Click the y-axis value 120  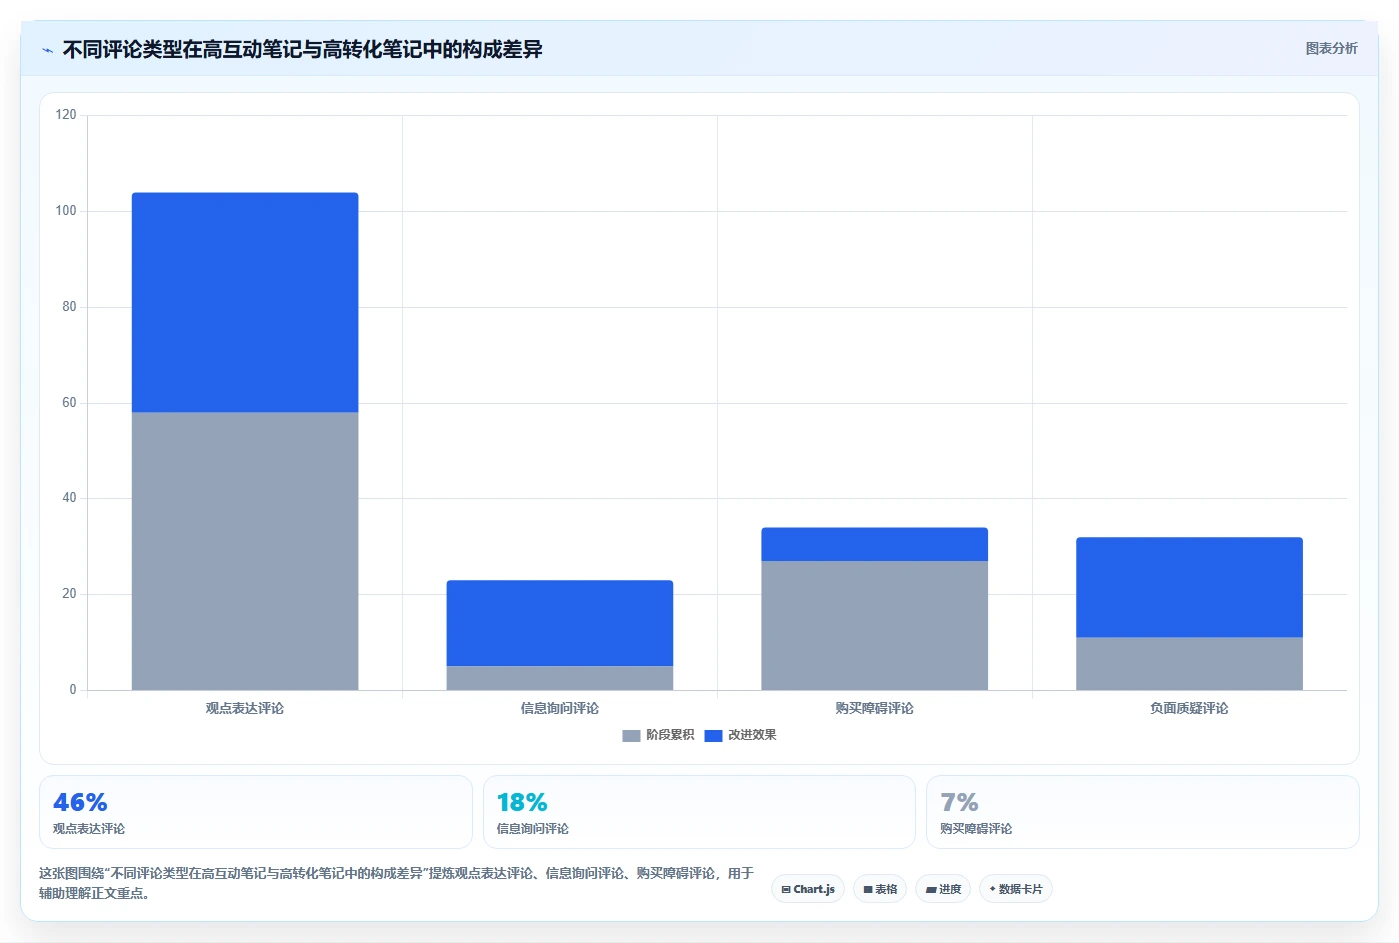coord(66,115)
